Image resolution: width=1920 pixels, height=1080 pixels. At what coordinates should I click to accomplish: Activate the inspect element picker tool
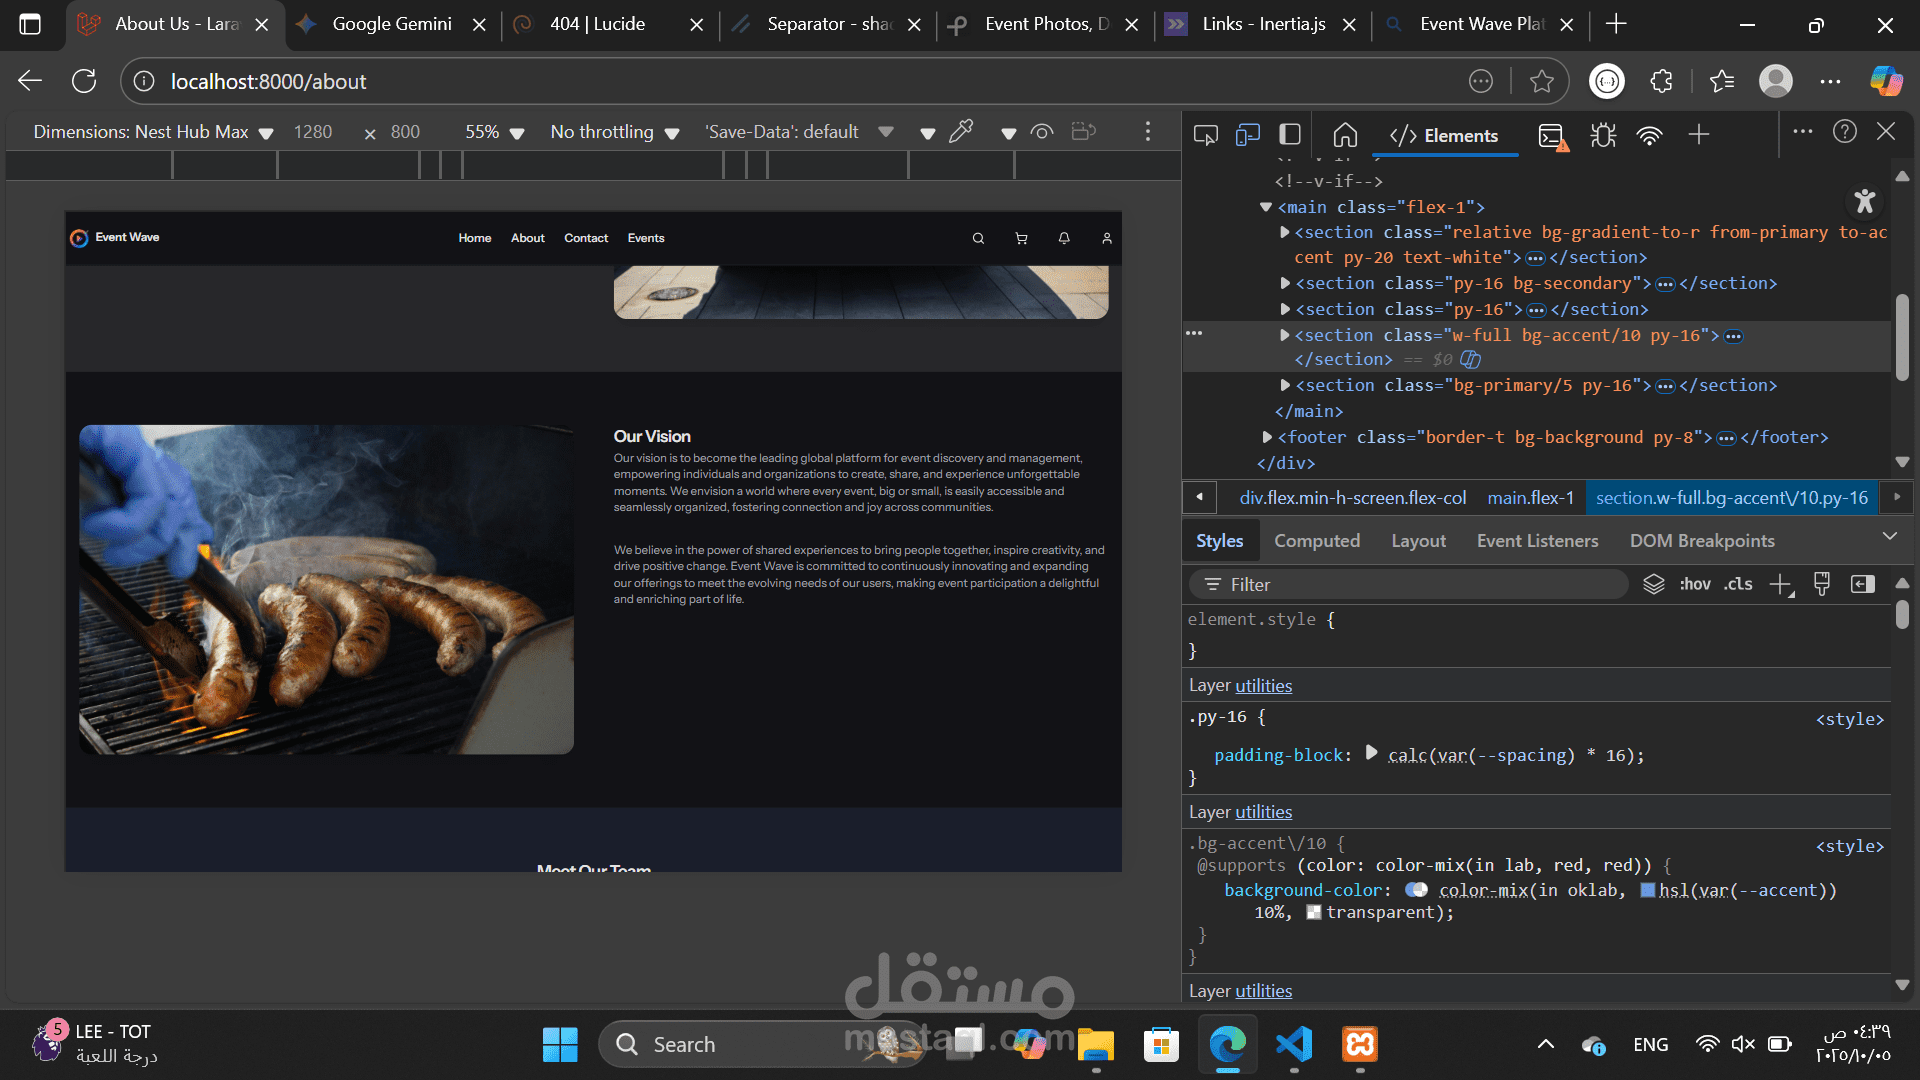pyautogui.click(x=1205, y=135)
